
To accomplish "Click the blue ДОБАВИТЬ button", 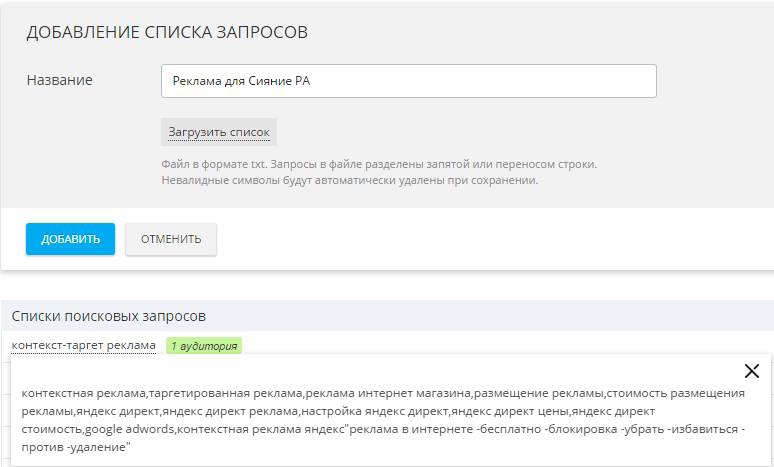I will coord(71,239).
